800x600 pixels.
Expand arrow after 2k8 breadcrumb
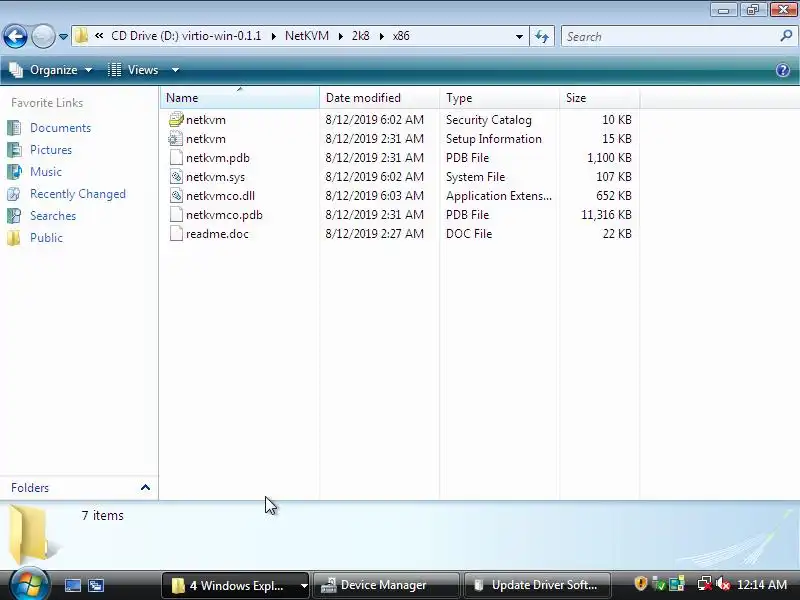pyautogui.click(x=382, y=36)
